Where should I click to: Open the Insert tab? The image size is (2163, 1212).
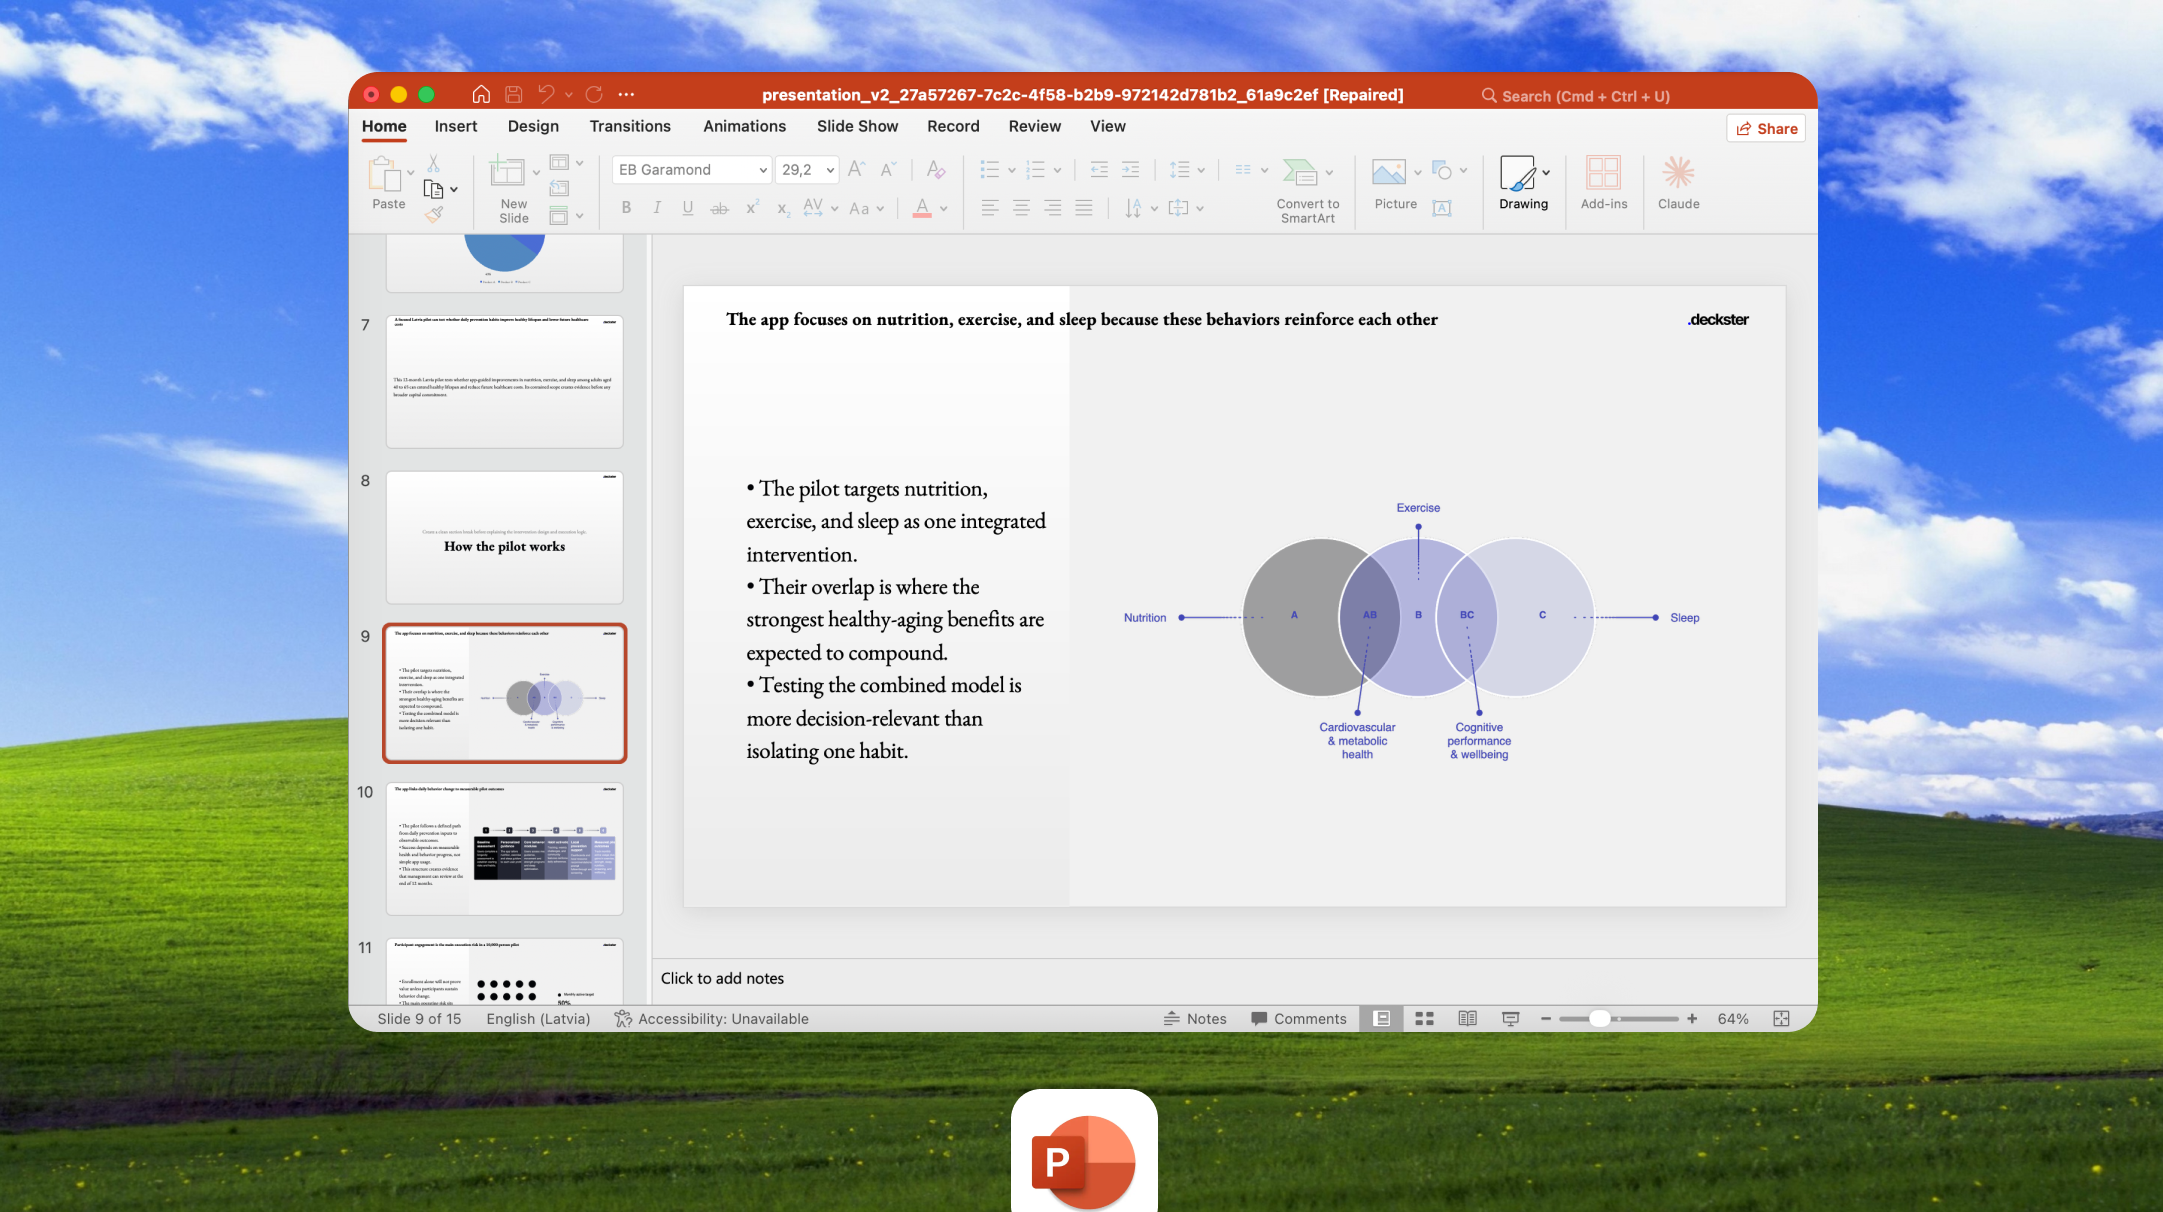tap(455, 126)
